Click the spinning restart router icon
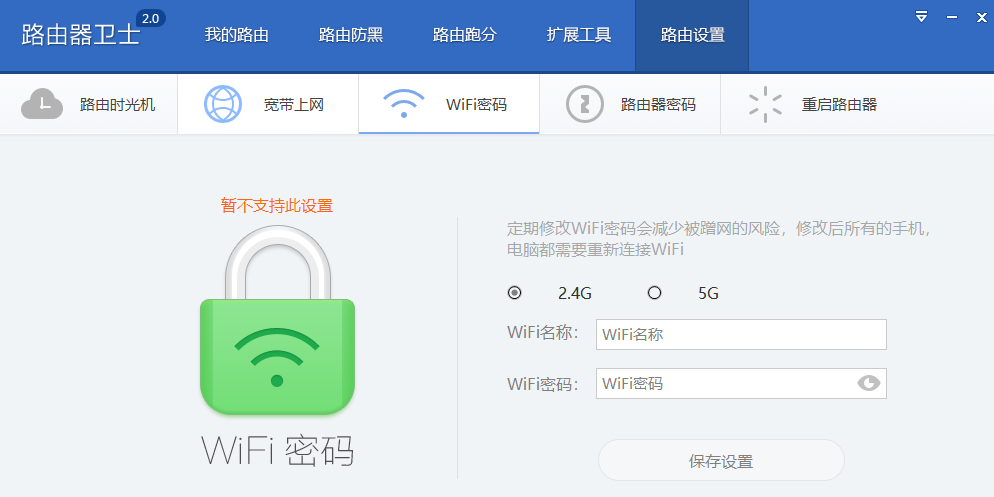994x497 pixels. click(765, 104)
